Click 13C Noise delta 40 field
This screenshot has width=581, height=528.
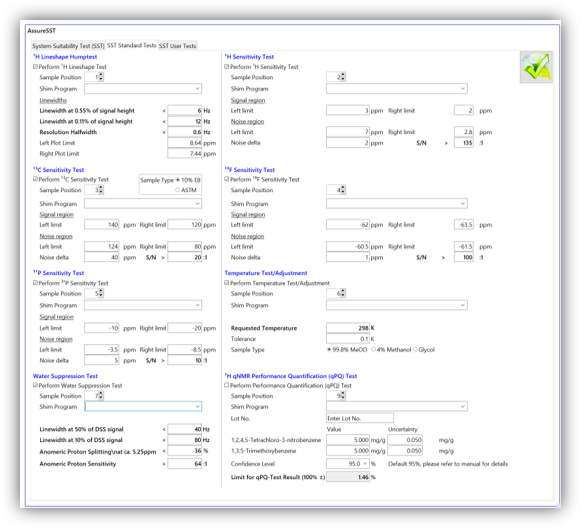(102, 257)
